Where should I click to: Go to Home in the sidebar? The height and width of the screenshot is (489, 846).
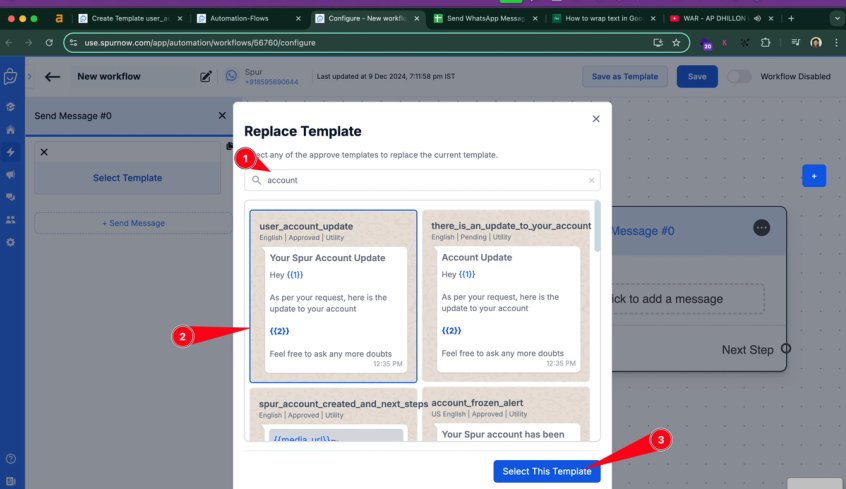click(x=10, y=130)
